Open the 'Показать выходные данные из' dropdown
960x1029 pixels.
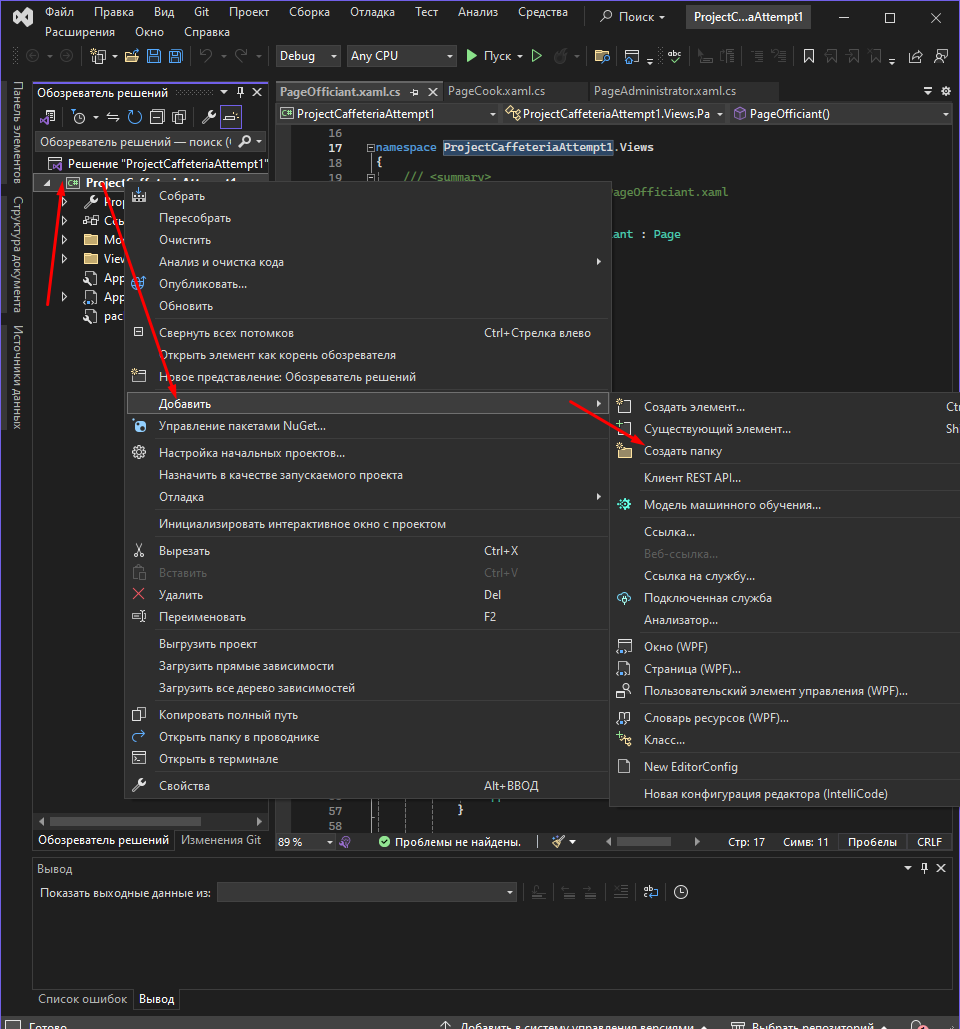[366, 892]
